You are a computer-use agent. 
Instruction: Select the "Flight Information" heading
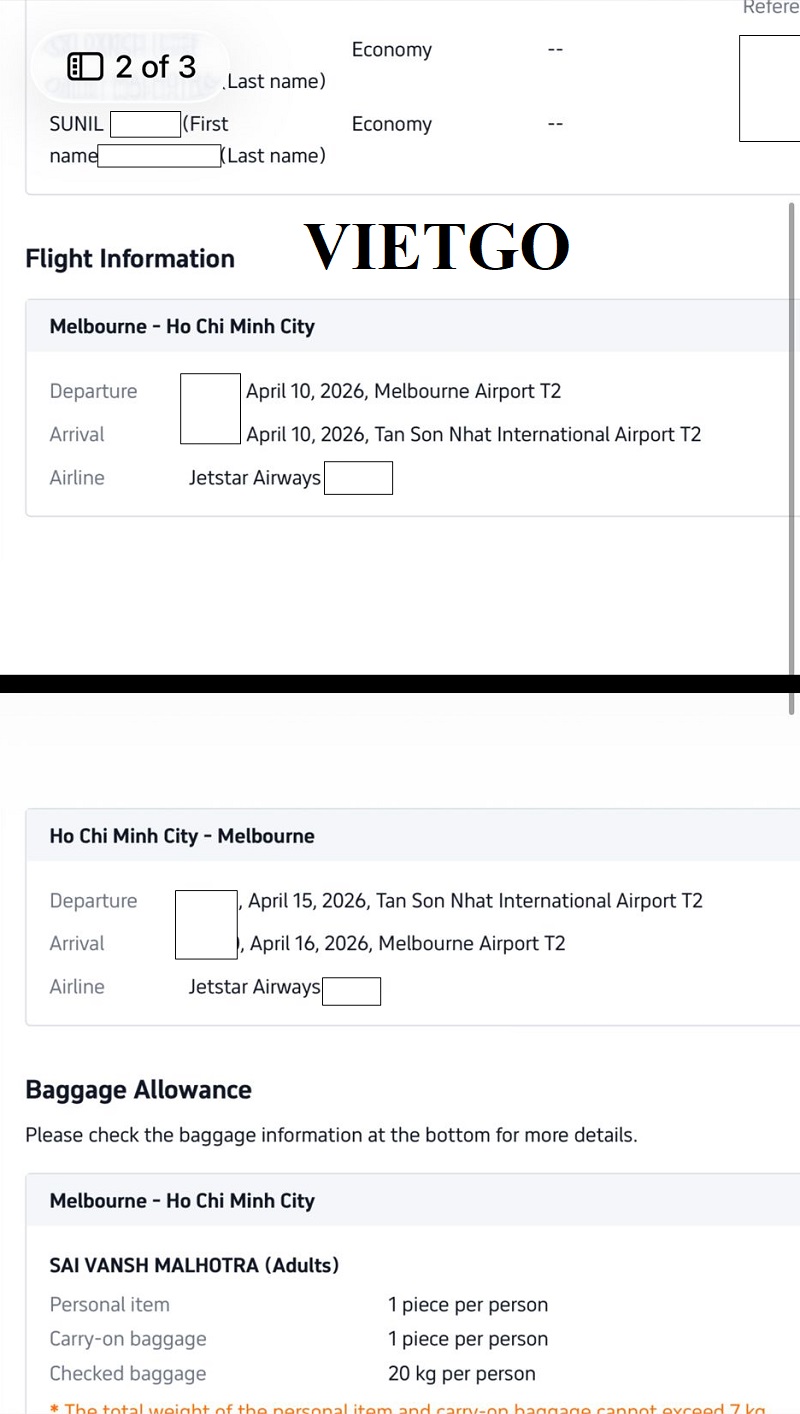(130, 259)
